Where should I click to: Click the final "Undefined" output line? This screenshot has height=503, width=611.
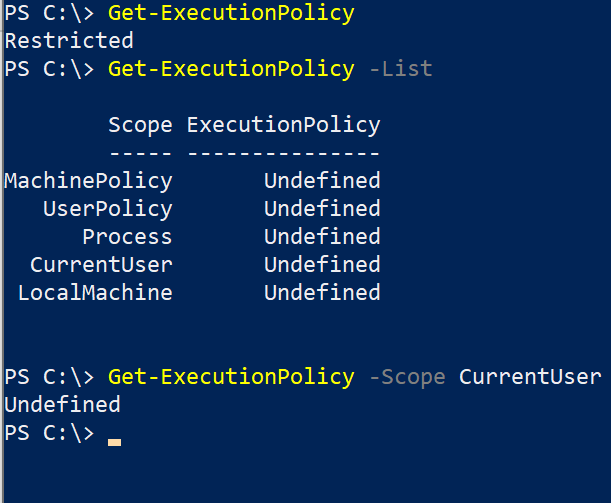point(62,405)
